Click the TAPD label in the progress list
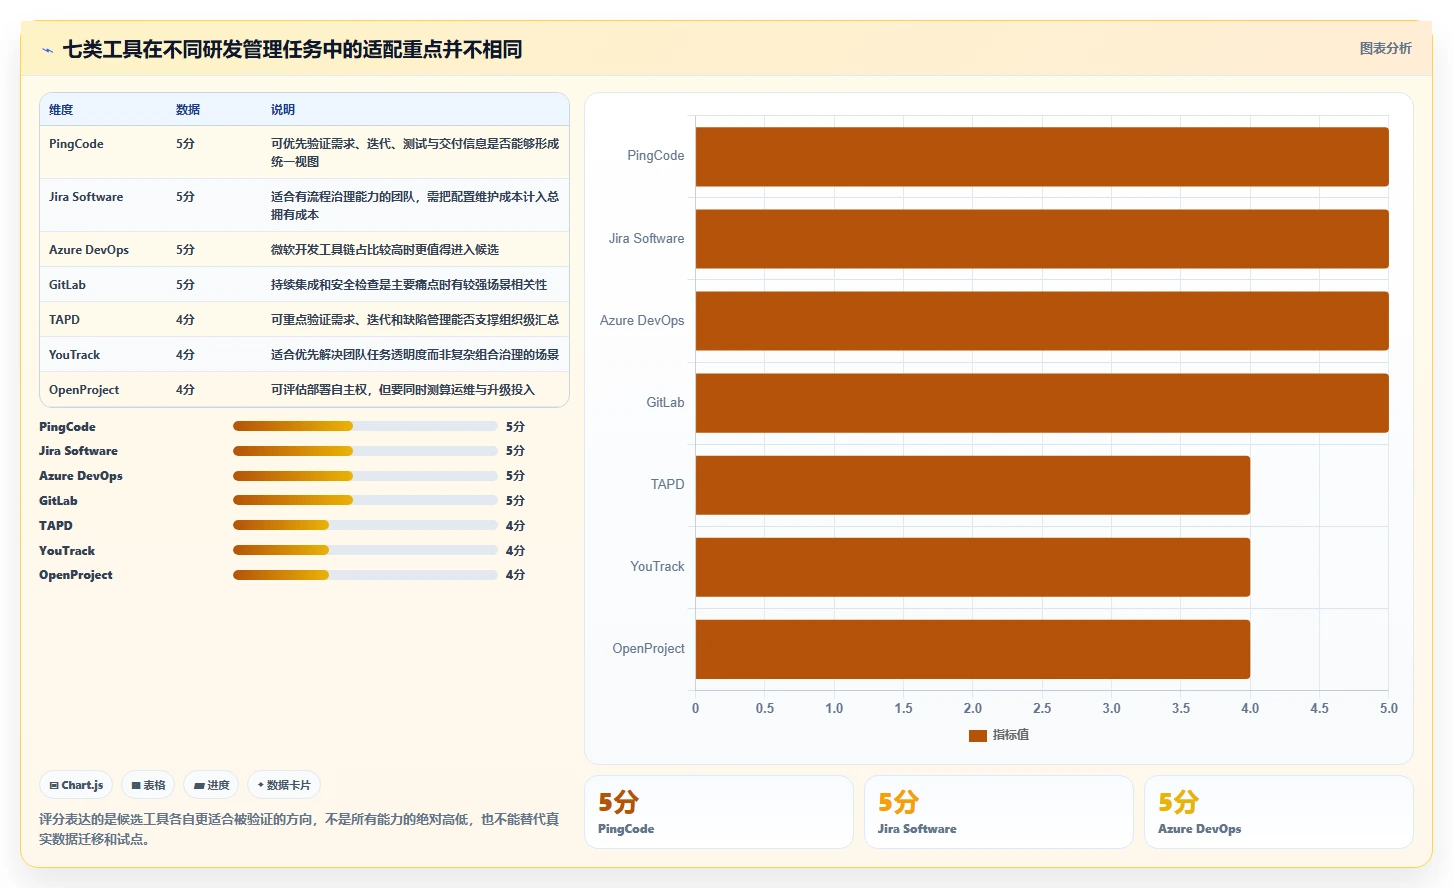The image size is (1453, 888). (56, 526)
